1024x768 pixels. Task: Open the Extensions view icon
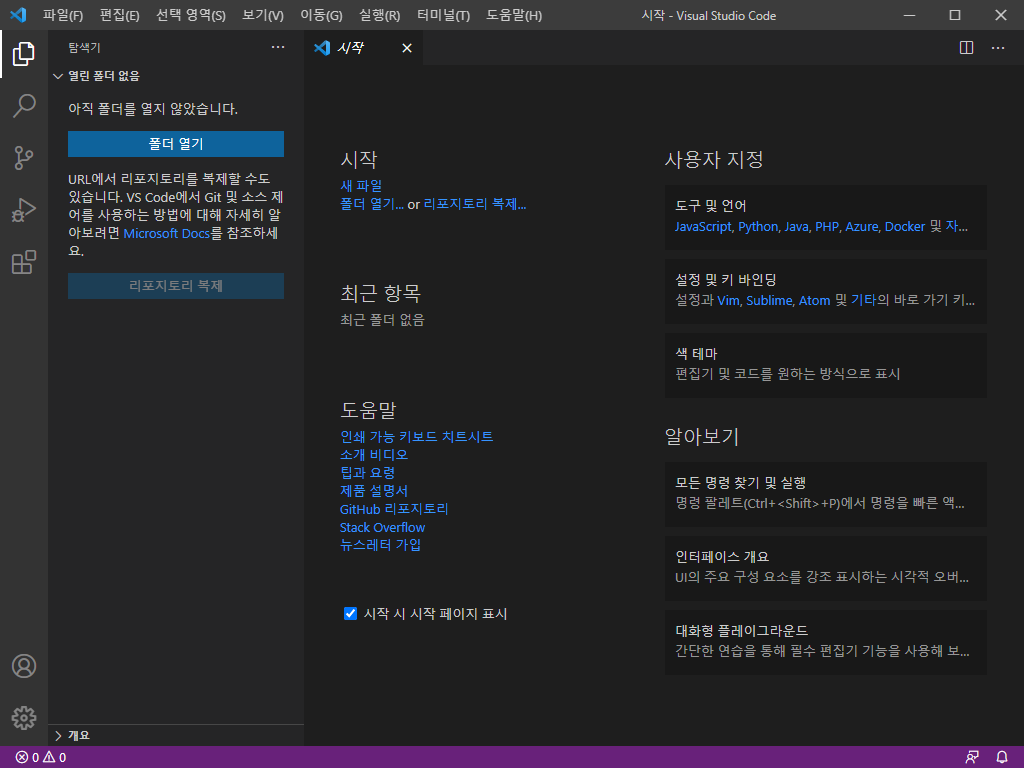[24, 263]
